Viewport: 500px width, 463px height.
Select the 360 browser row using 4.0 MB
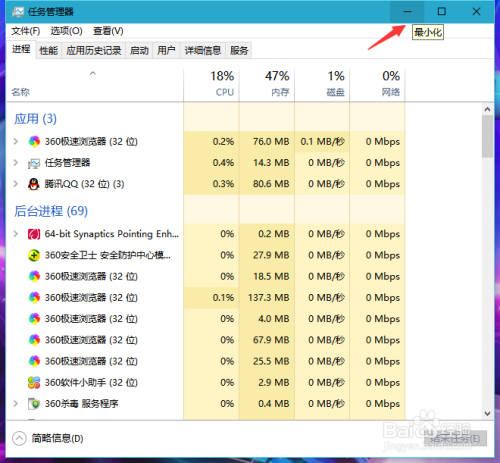[206, 319]
